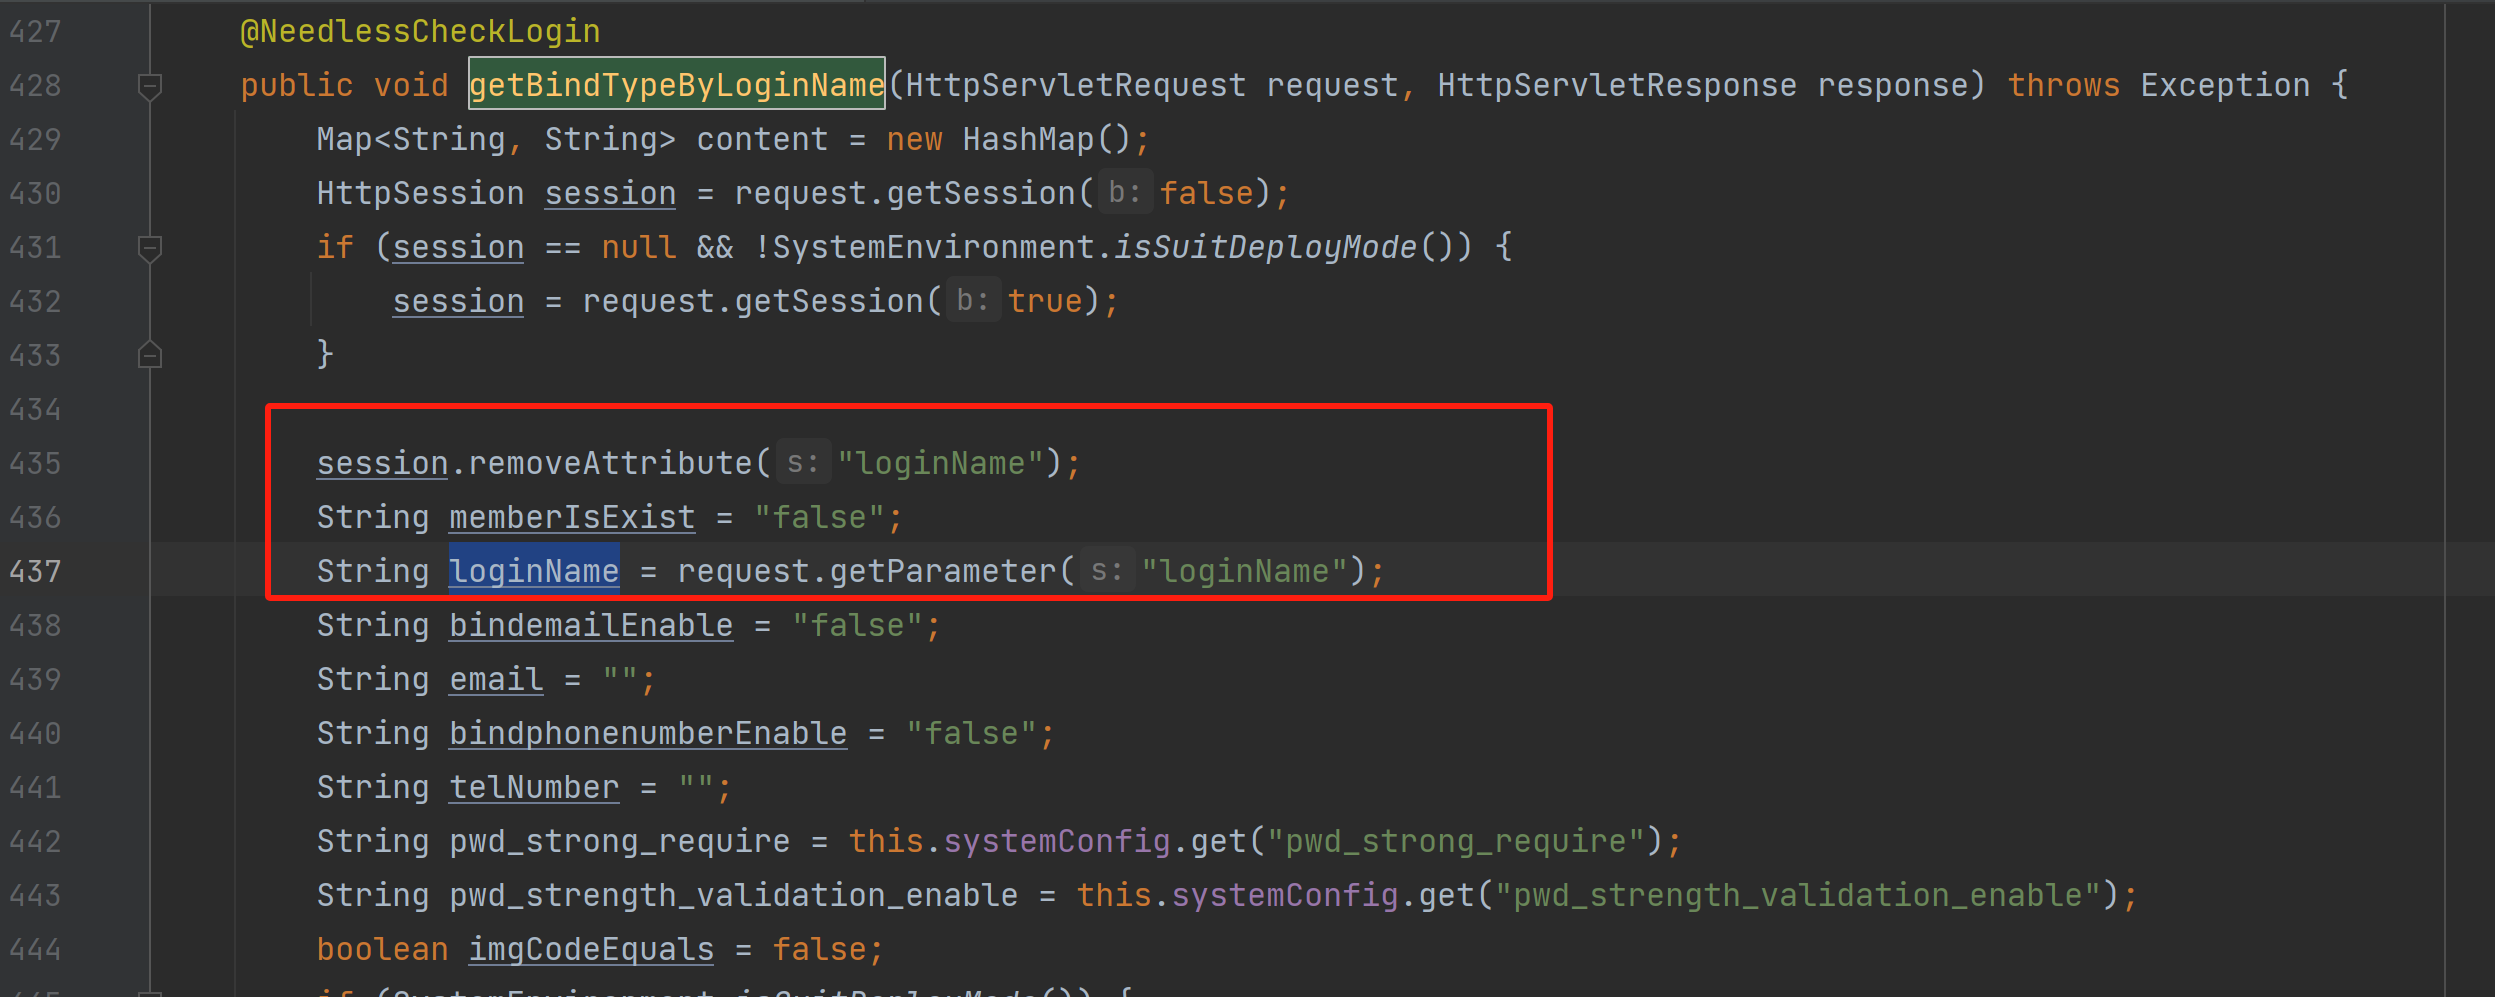
Task: Click line number 428 in the gutter
Action: coord(35,85)
